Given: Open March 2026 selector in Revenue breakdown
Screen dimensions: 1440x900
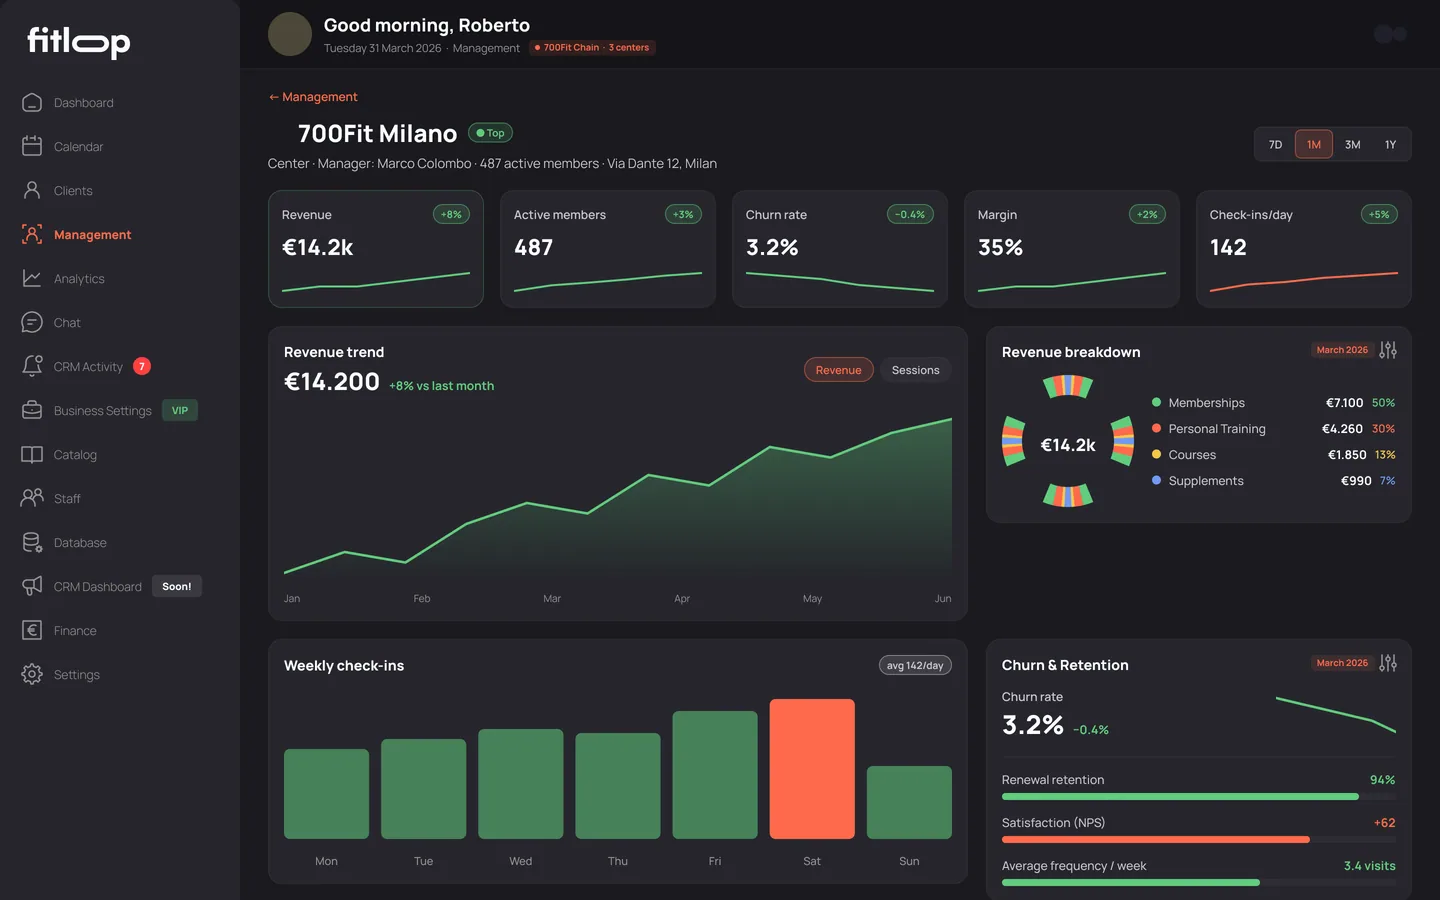Looking at the screenshot, I should (x=1342, y=350).
